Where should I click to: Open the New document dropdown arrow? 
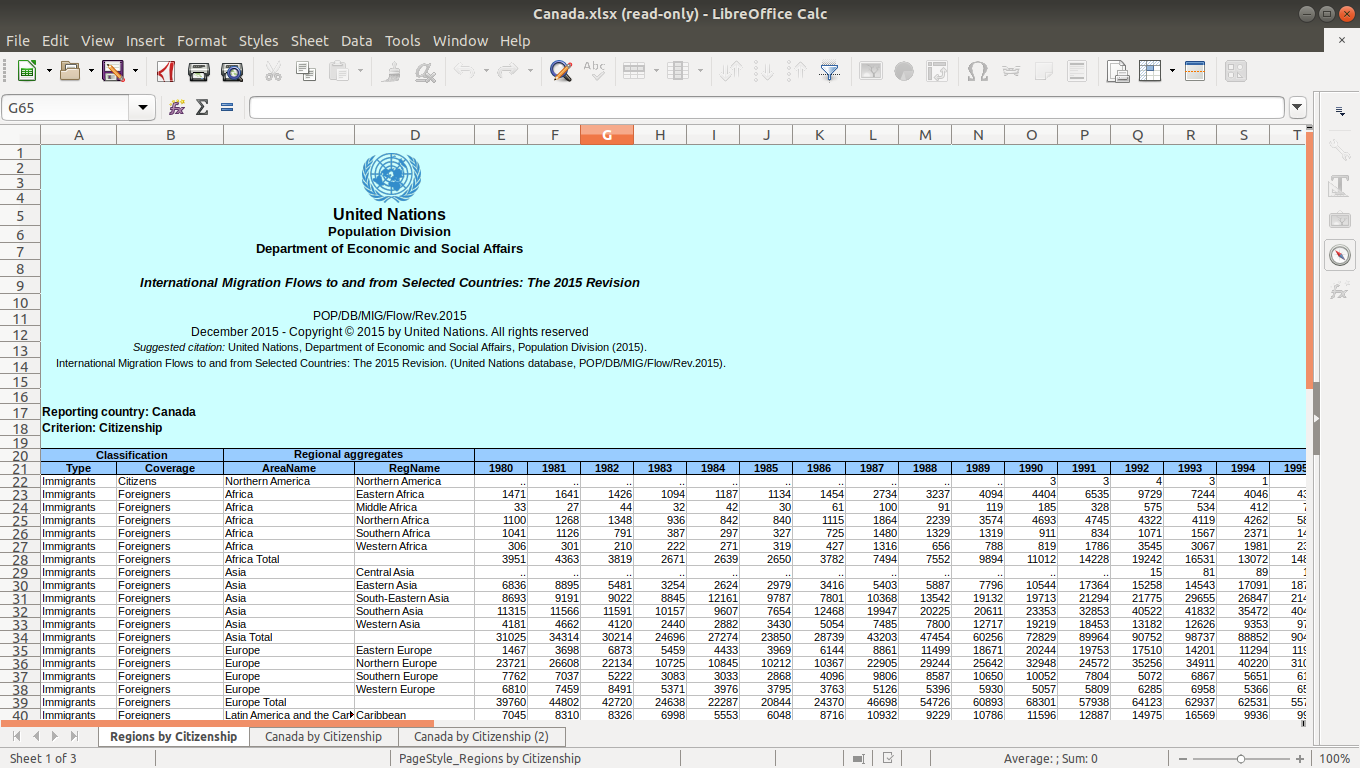pos(47,71)
